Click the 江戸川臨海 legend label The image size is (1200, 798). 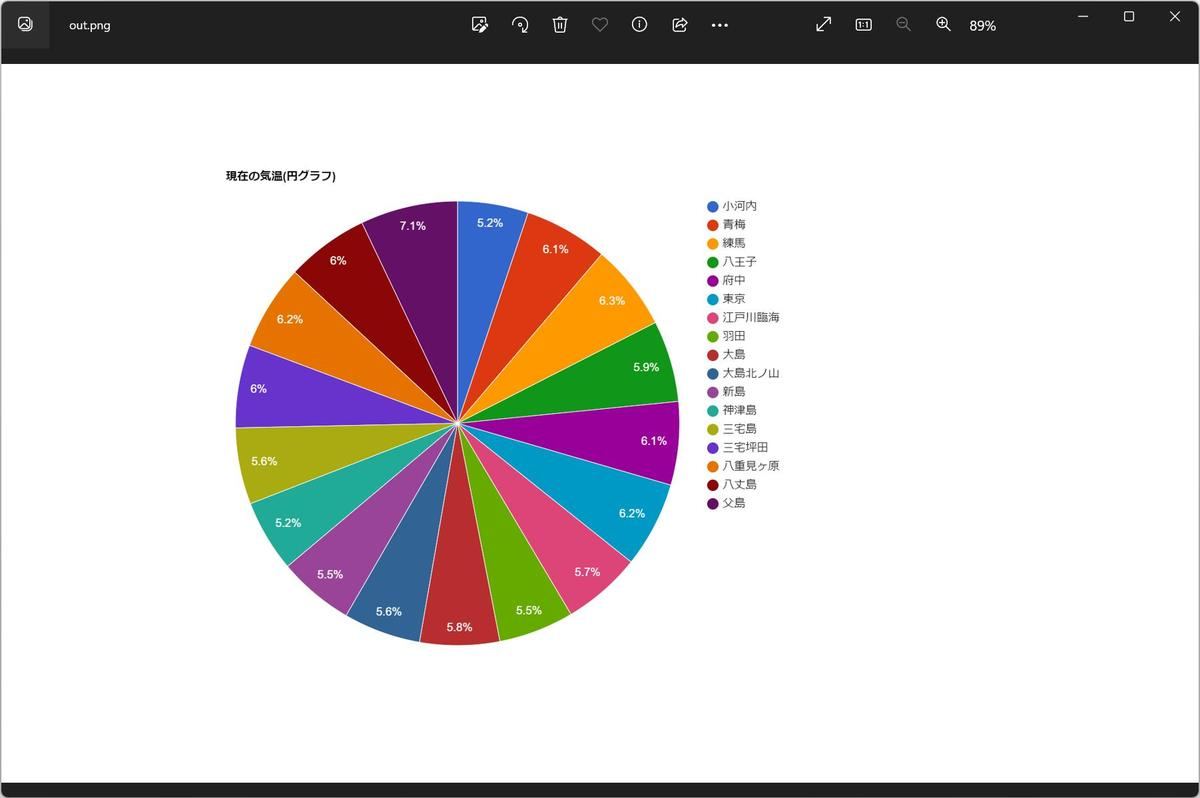tap(751, 317)
